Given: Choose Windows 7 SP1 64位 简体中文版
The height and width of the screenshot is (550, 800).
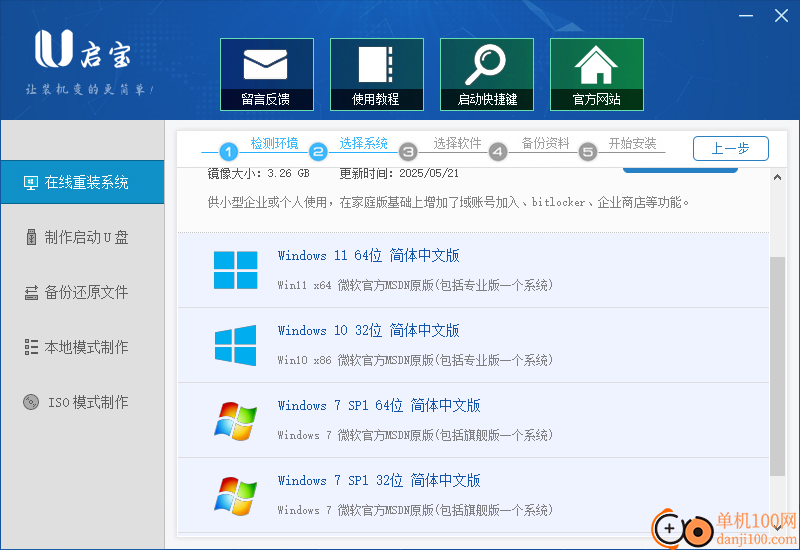Looking at the screenshot, I should coord(473,420).
